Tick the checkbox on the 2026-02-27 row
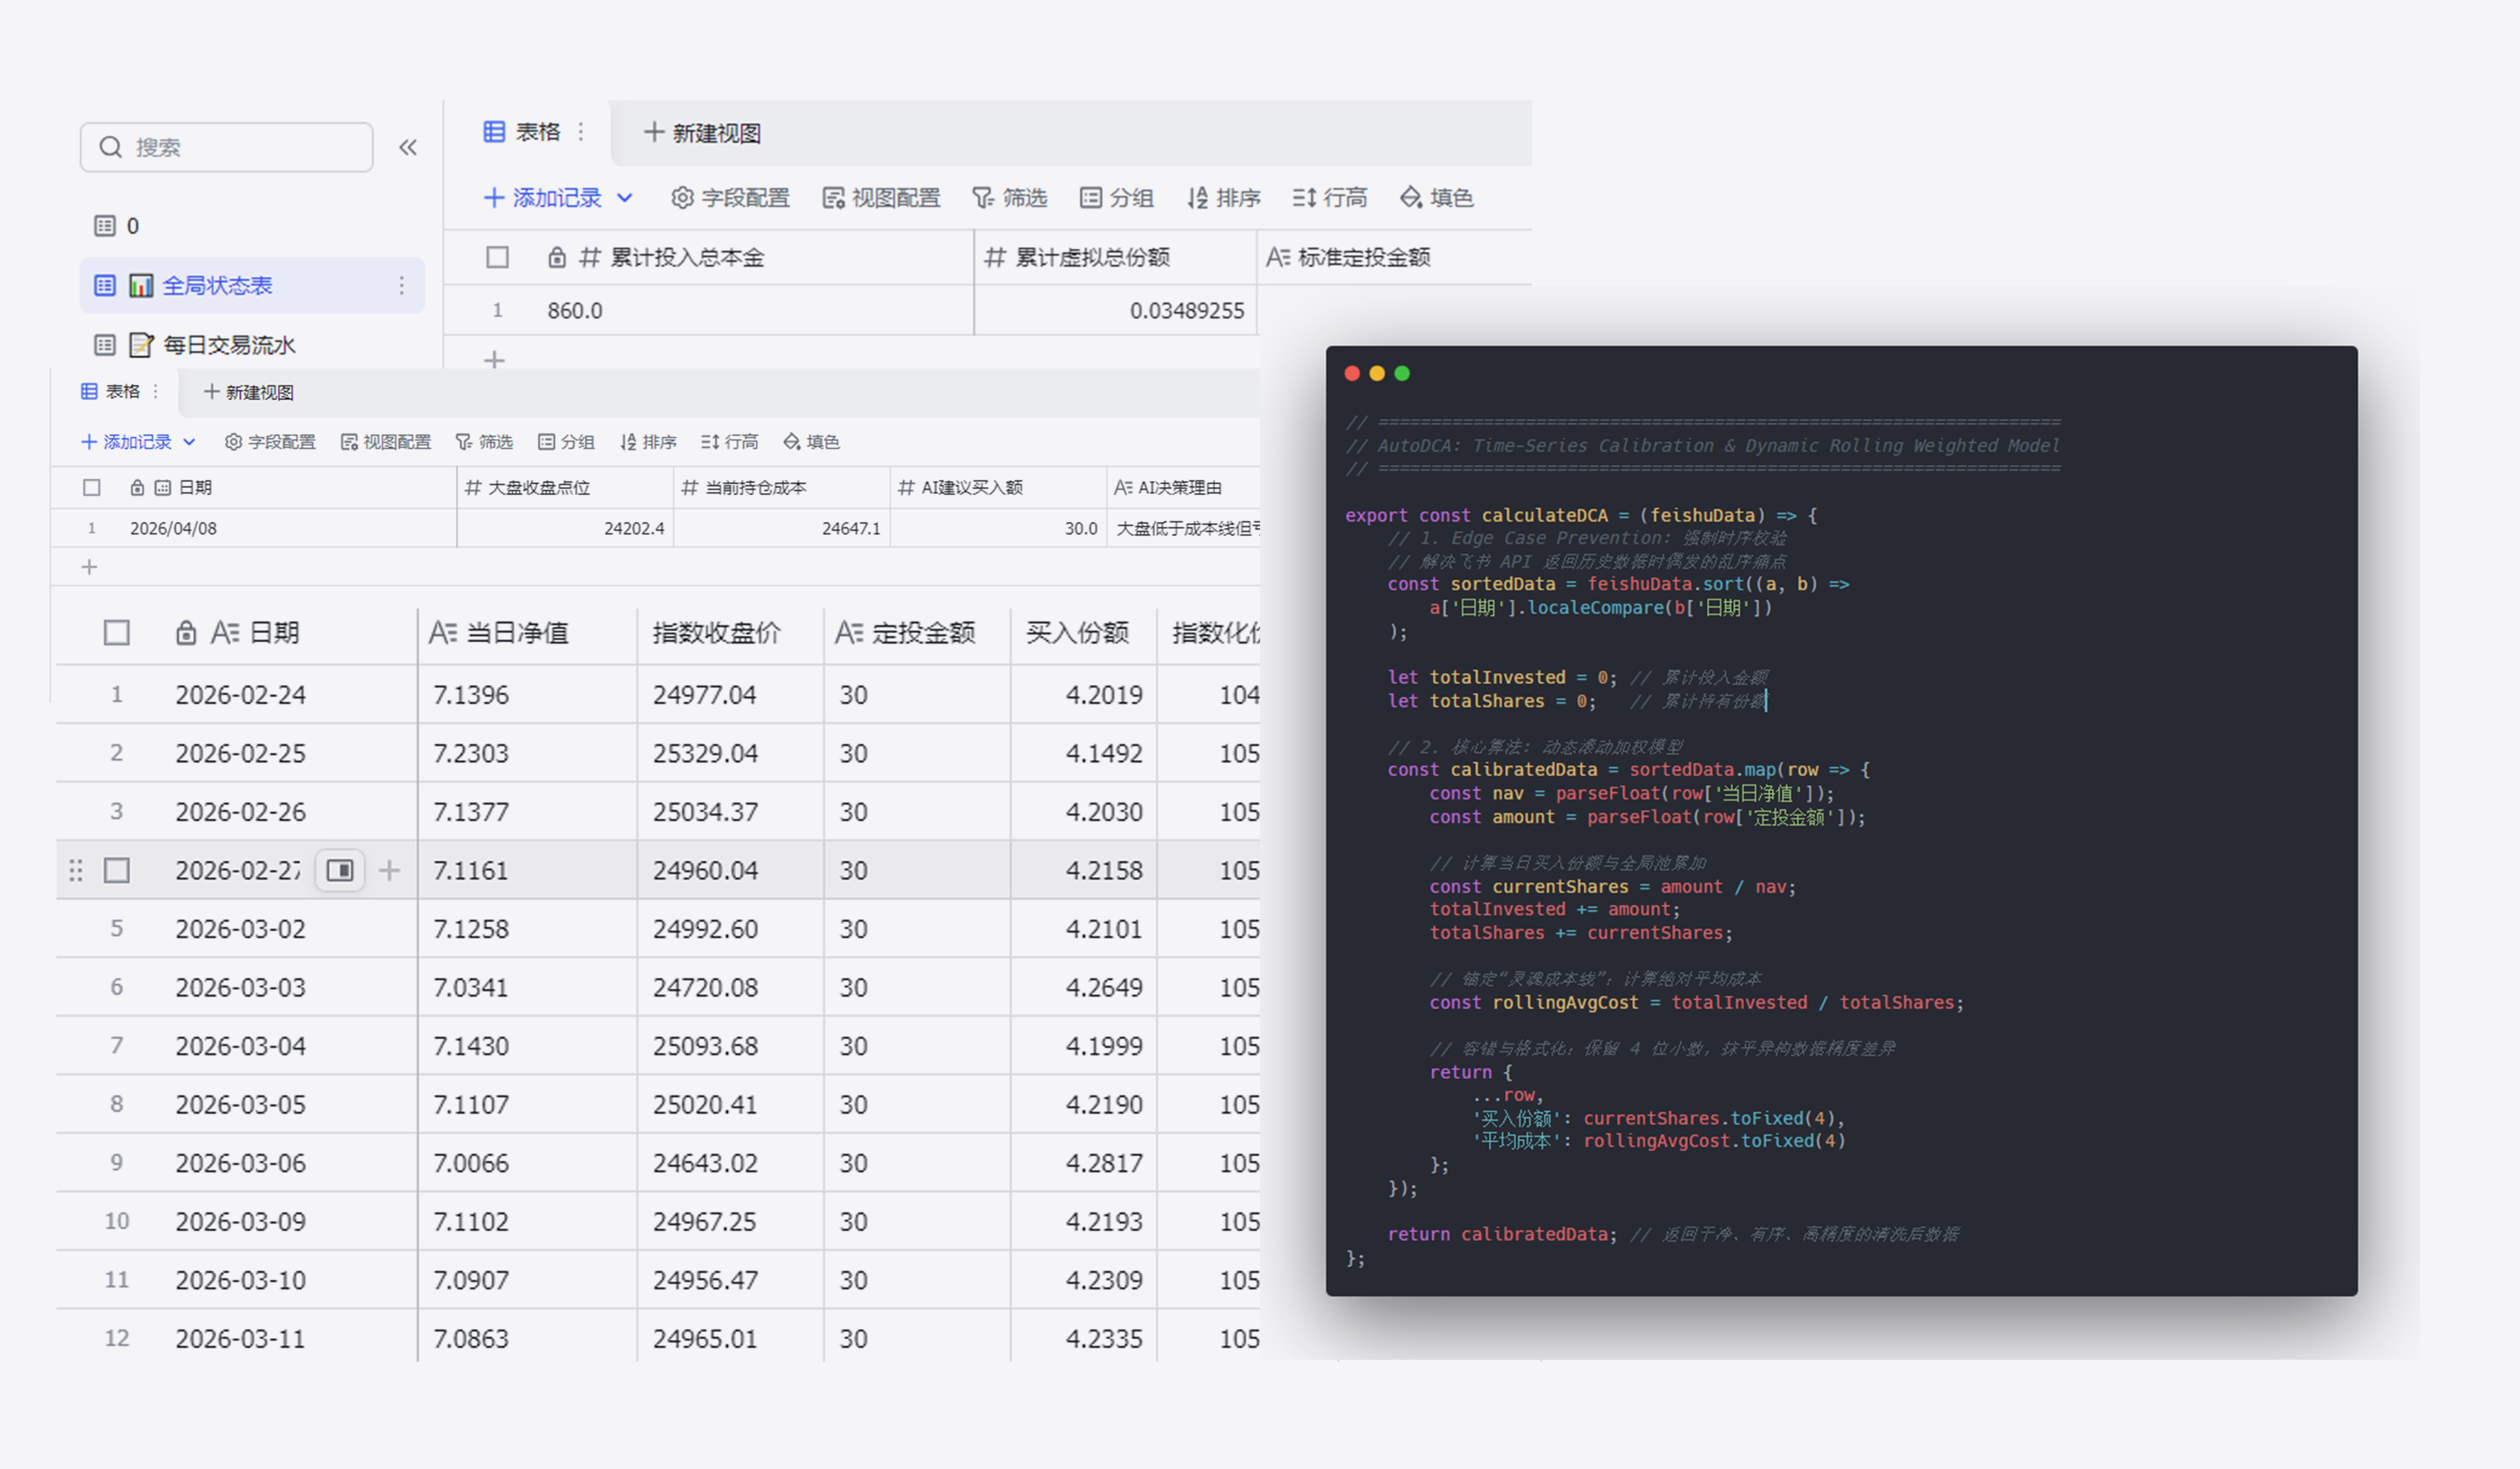This screenshot has width=2520, height=1469. pyautogui.click(x=117, y=870)
